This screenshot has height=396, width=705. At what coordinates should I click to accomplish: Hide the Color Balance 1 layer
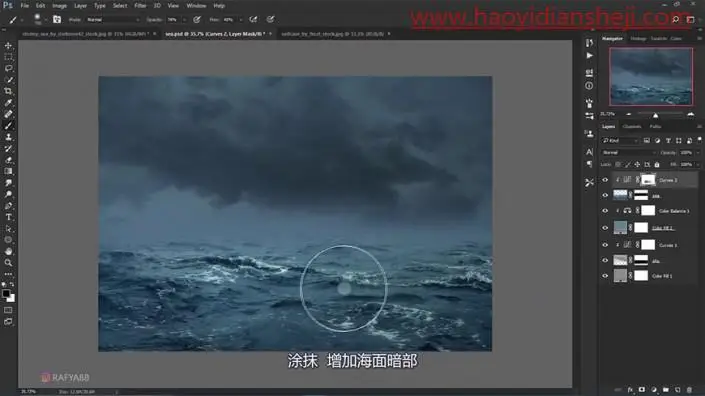(x=605, y=211)
